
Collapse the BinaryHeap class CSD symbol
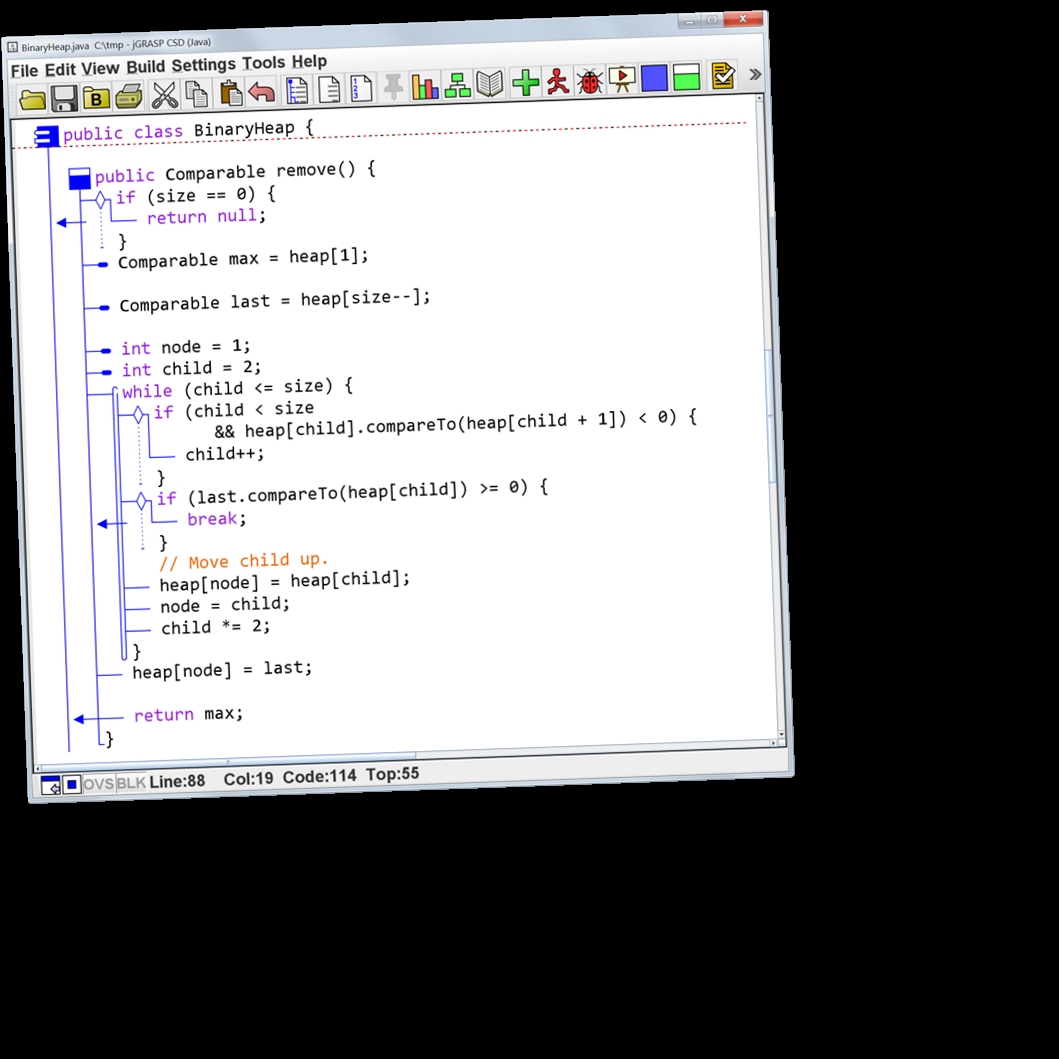pos(46,136)
